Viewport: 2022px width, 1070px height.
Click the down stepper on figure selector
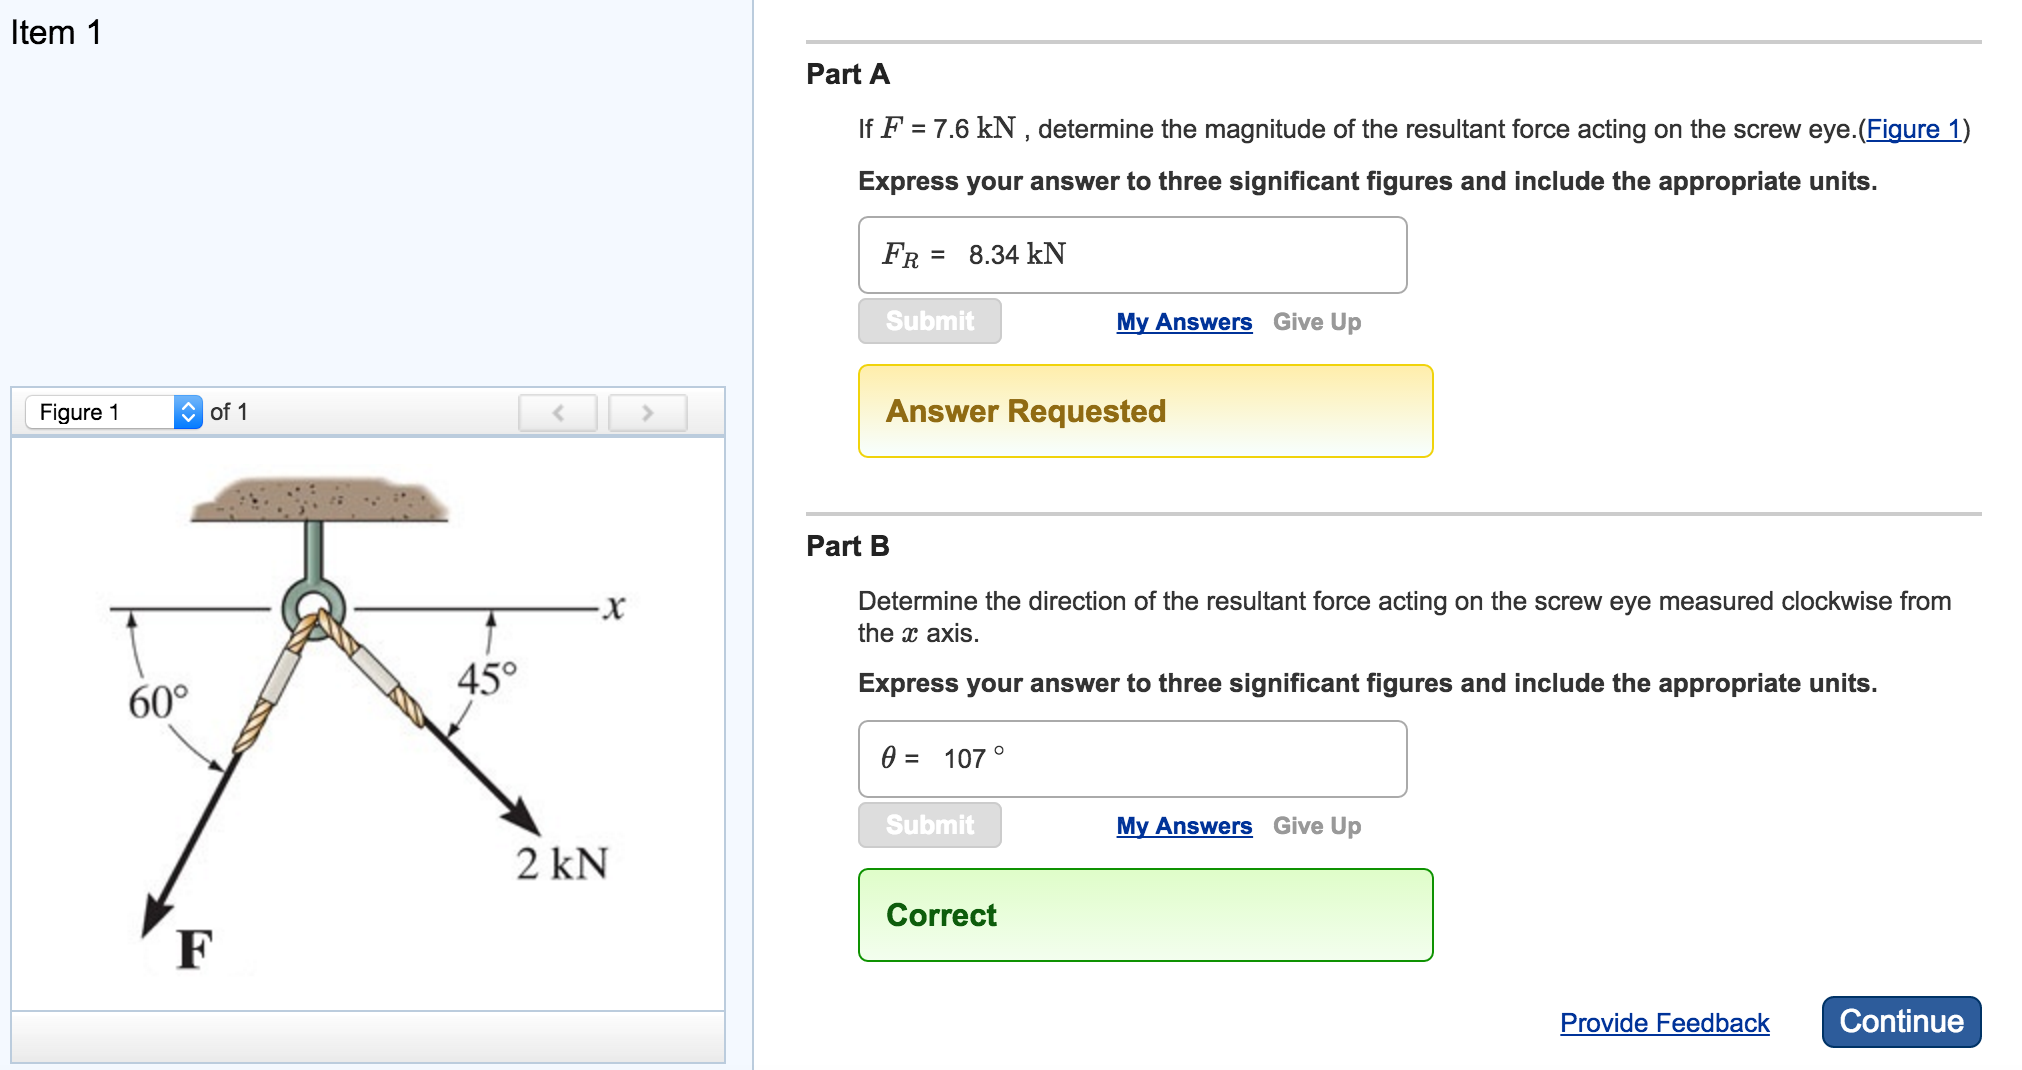(187, 417)
